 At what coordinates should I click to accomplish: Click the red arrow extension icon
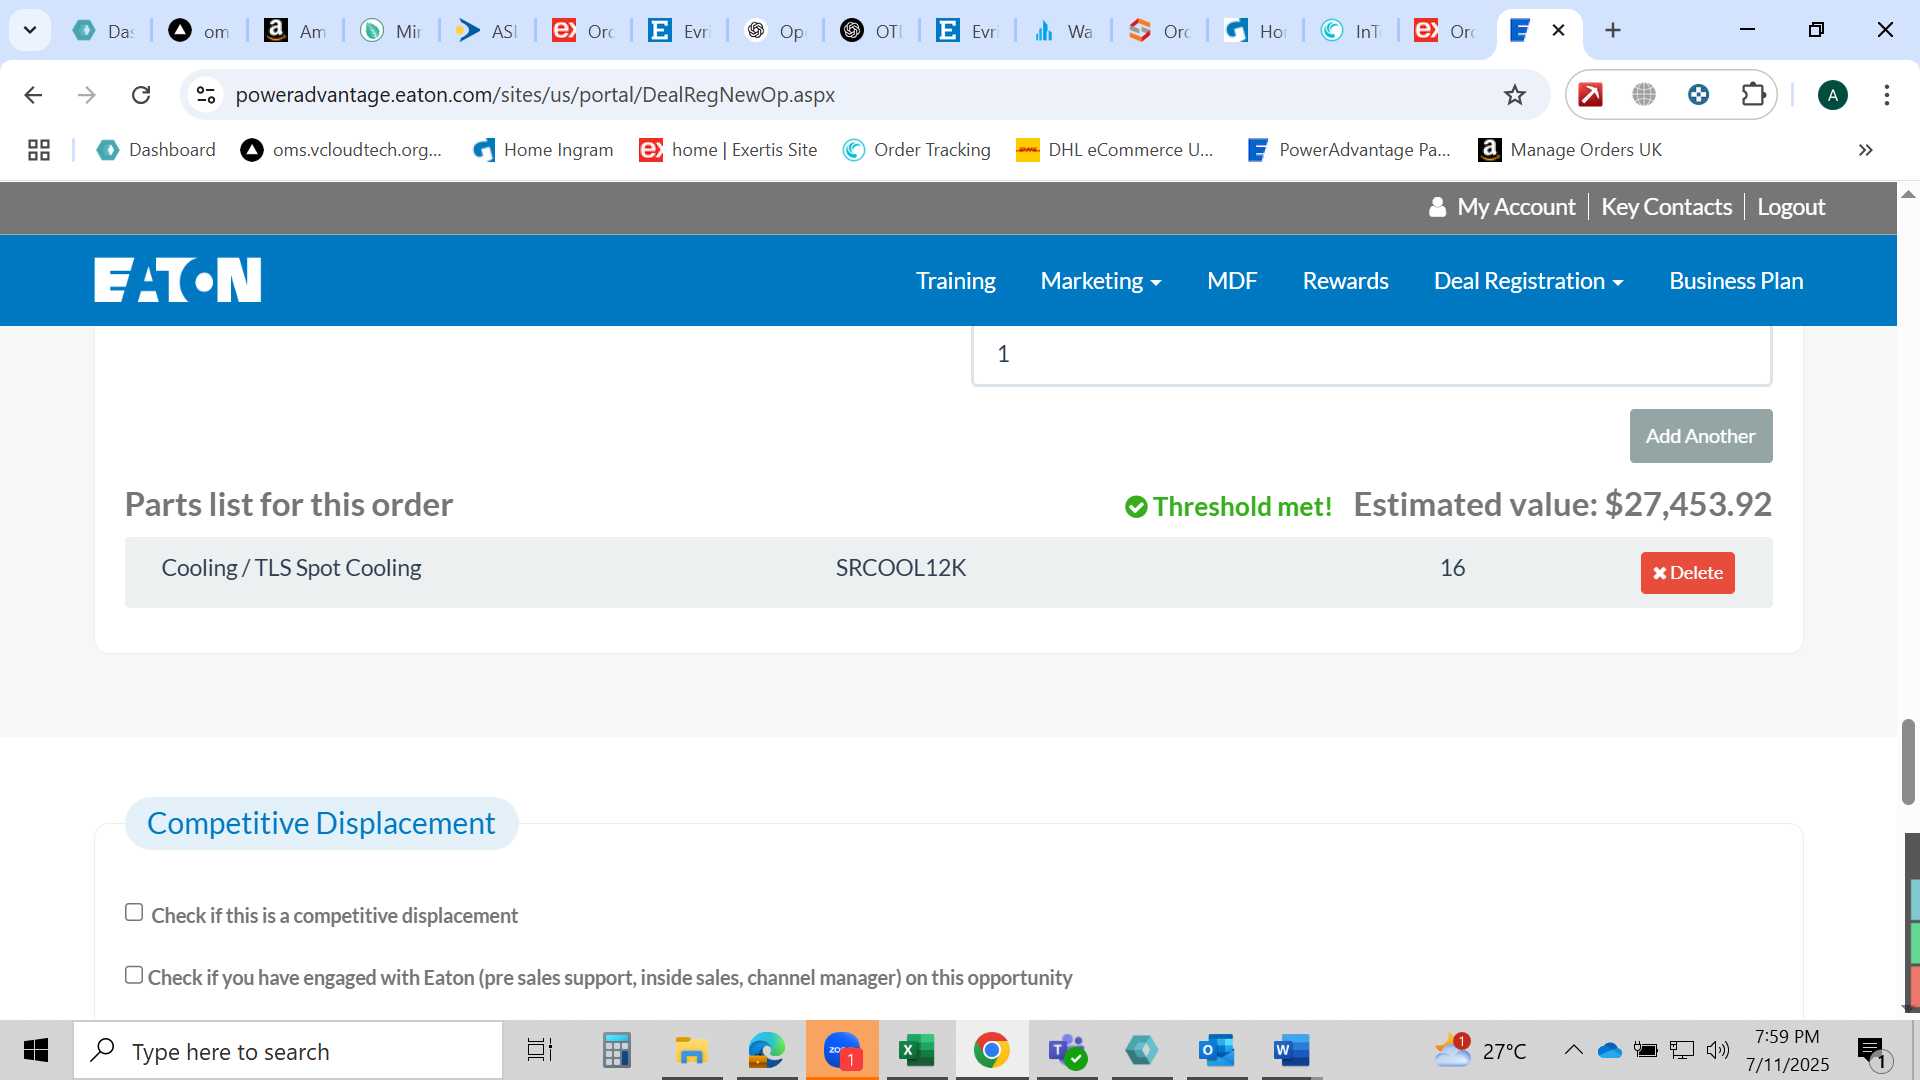coord(1590,95)
